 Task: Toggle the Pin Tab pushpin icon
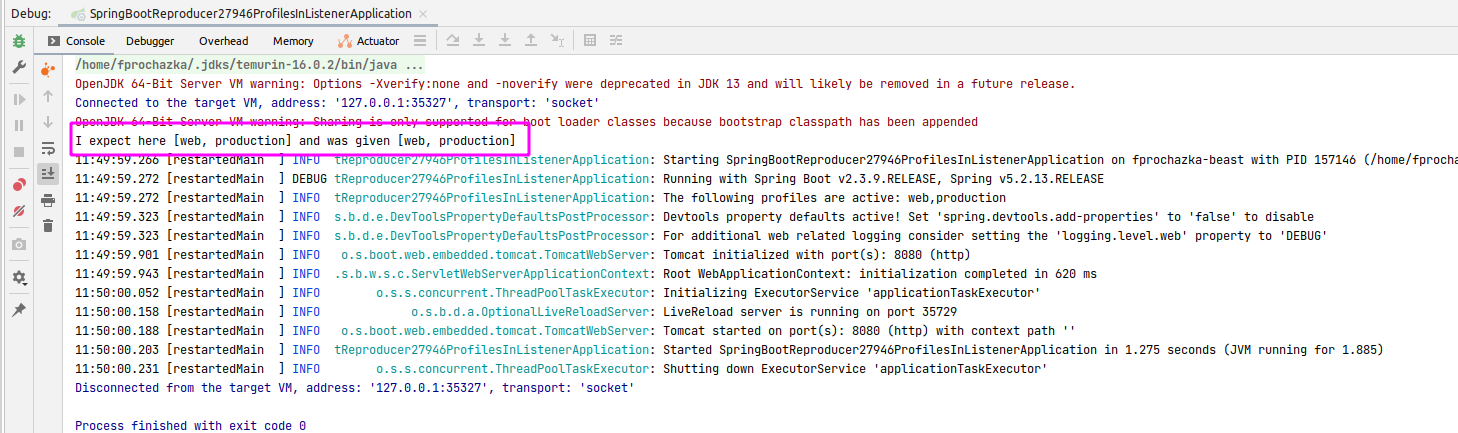click(x=18, y=310)
